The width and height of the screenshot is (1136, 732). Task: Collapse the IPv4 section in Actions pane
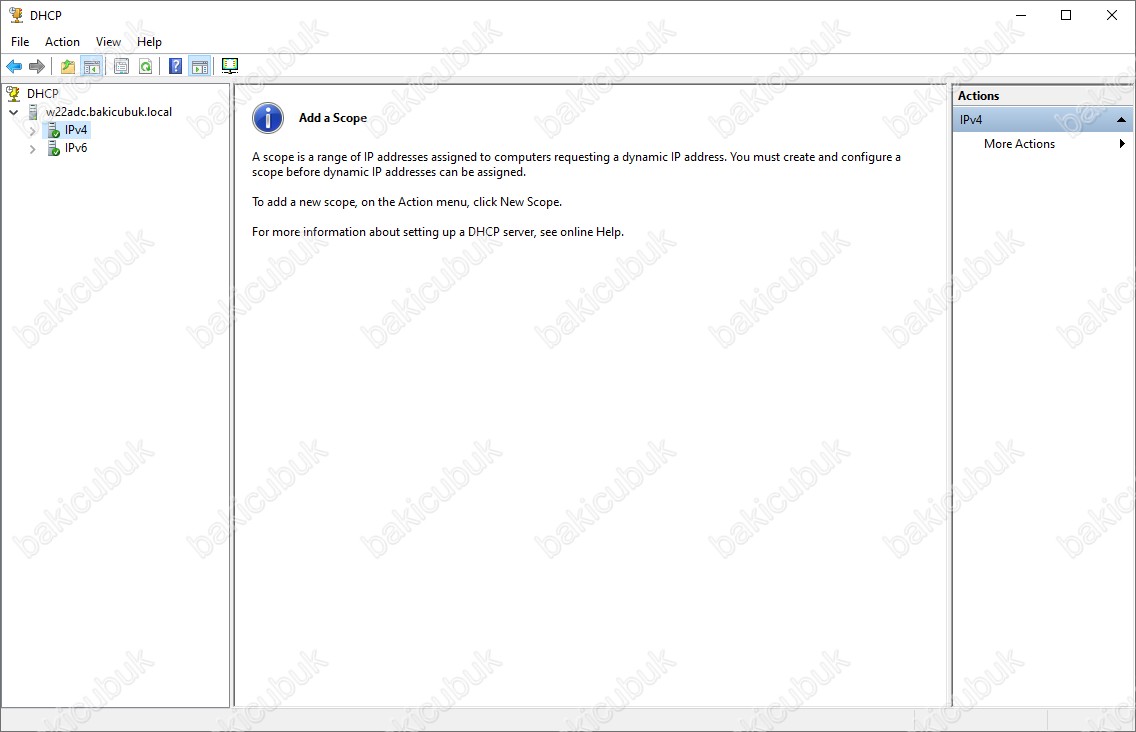click(x=1122, y=120)
